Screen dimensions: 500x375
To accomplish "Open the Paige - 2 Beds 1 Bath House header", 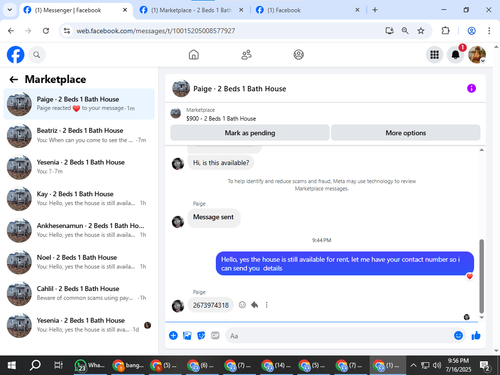I will pos(240,89).
